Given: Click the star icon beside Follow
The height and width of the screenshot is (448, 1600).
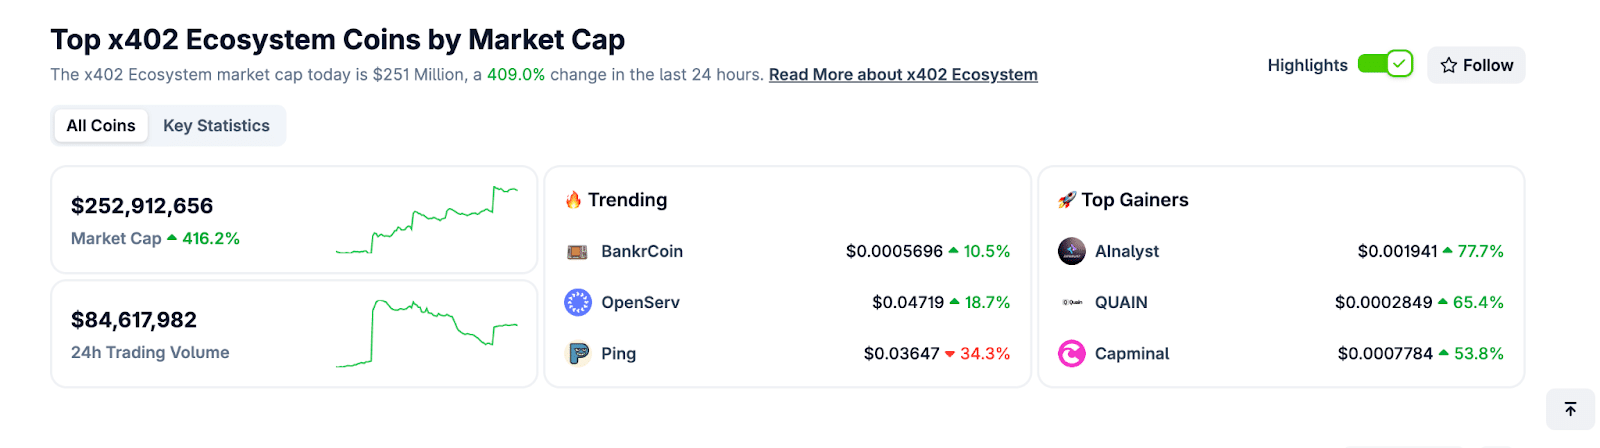Looking at the screenshot, I should pos(1448,65).
